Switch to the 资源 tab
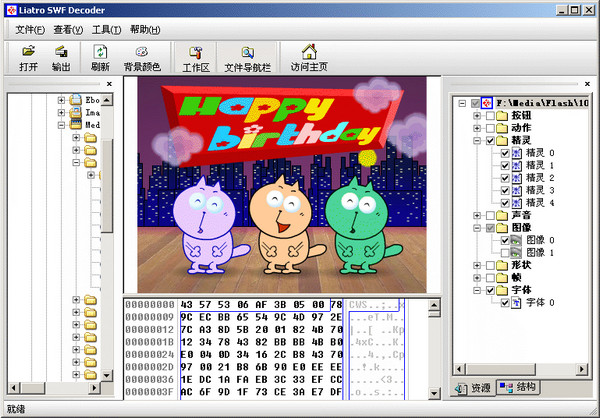The height and width of the screenshot is (418, 600). [474, 388]
